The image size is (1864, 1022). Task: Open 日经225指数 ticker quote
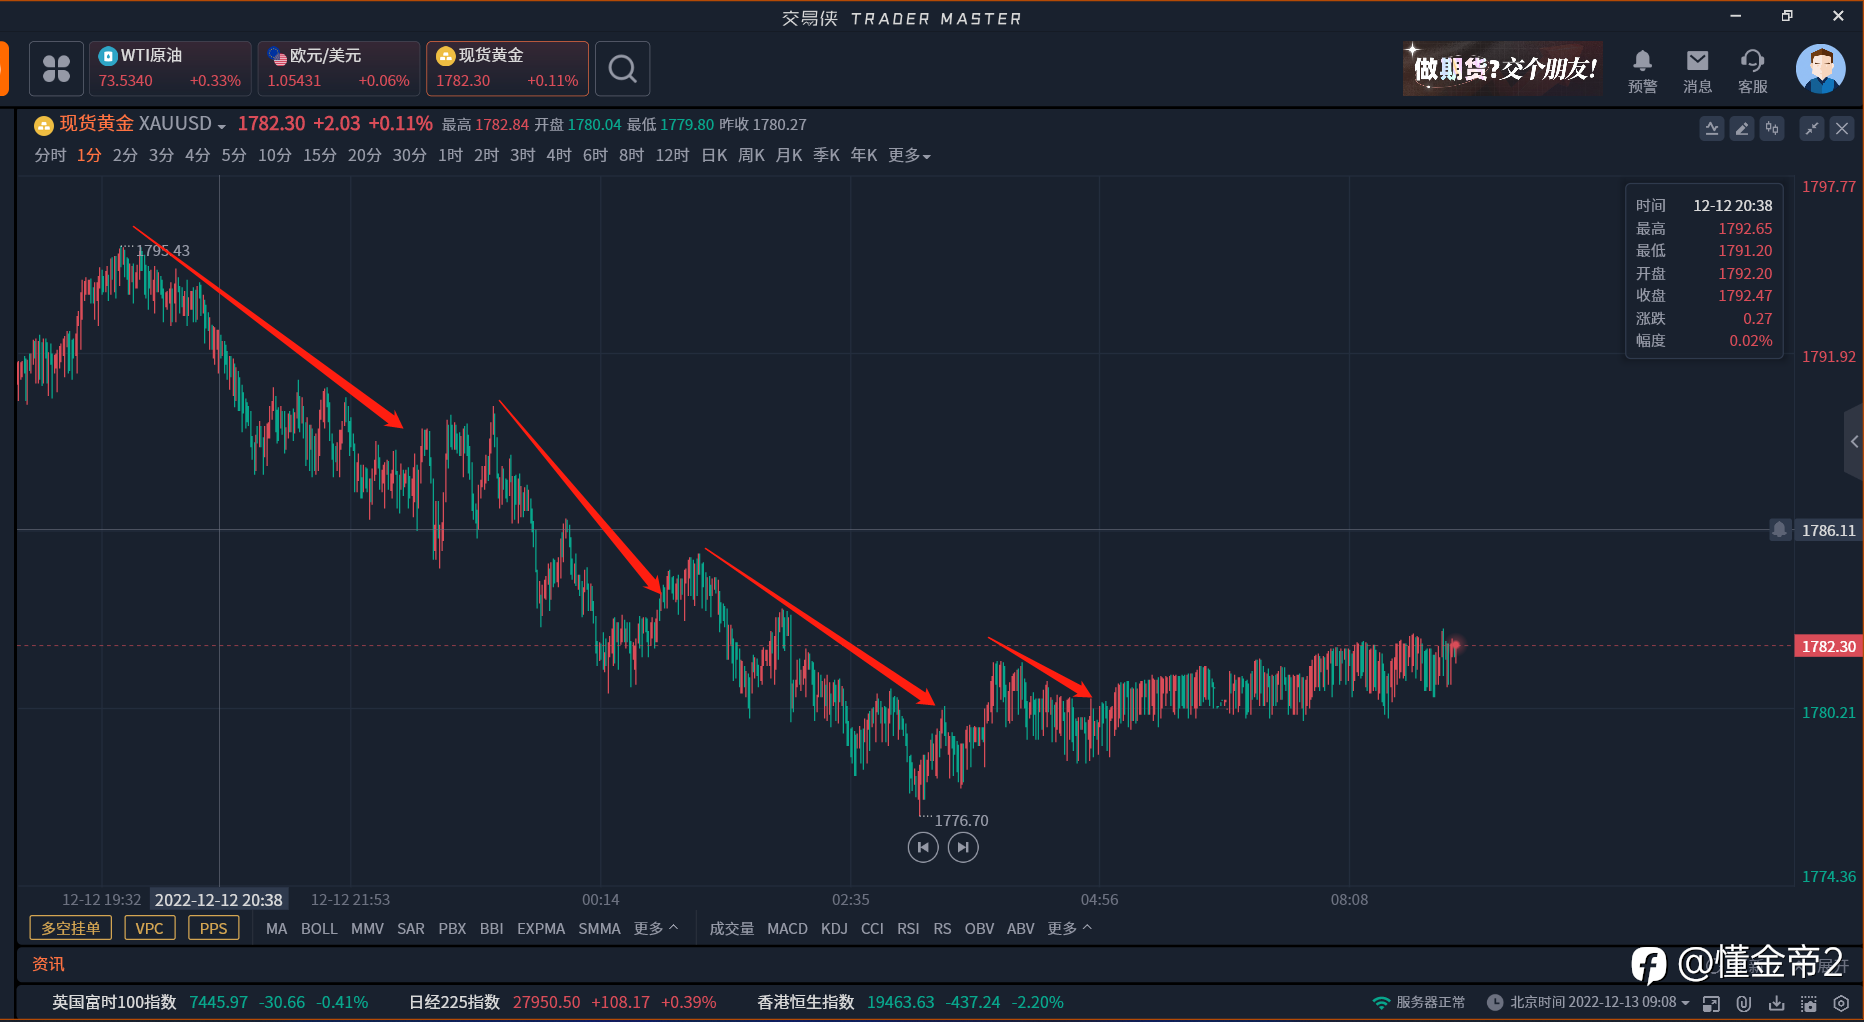click(563, 1002)
